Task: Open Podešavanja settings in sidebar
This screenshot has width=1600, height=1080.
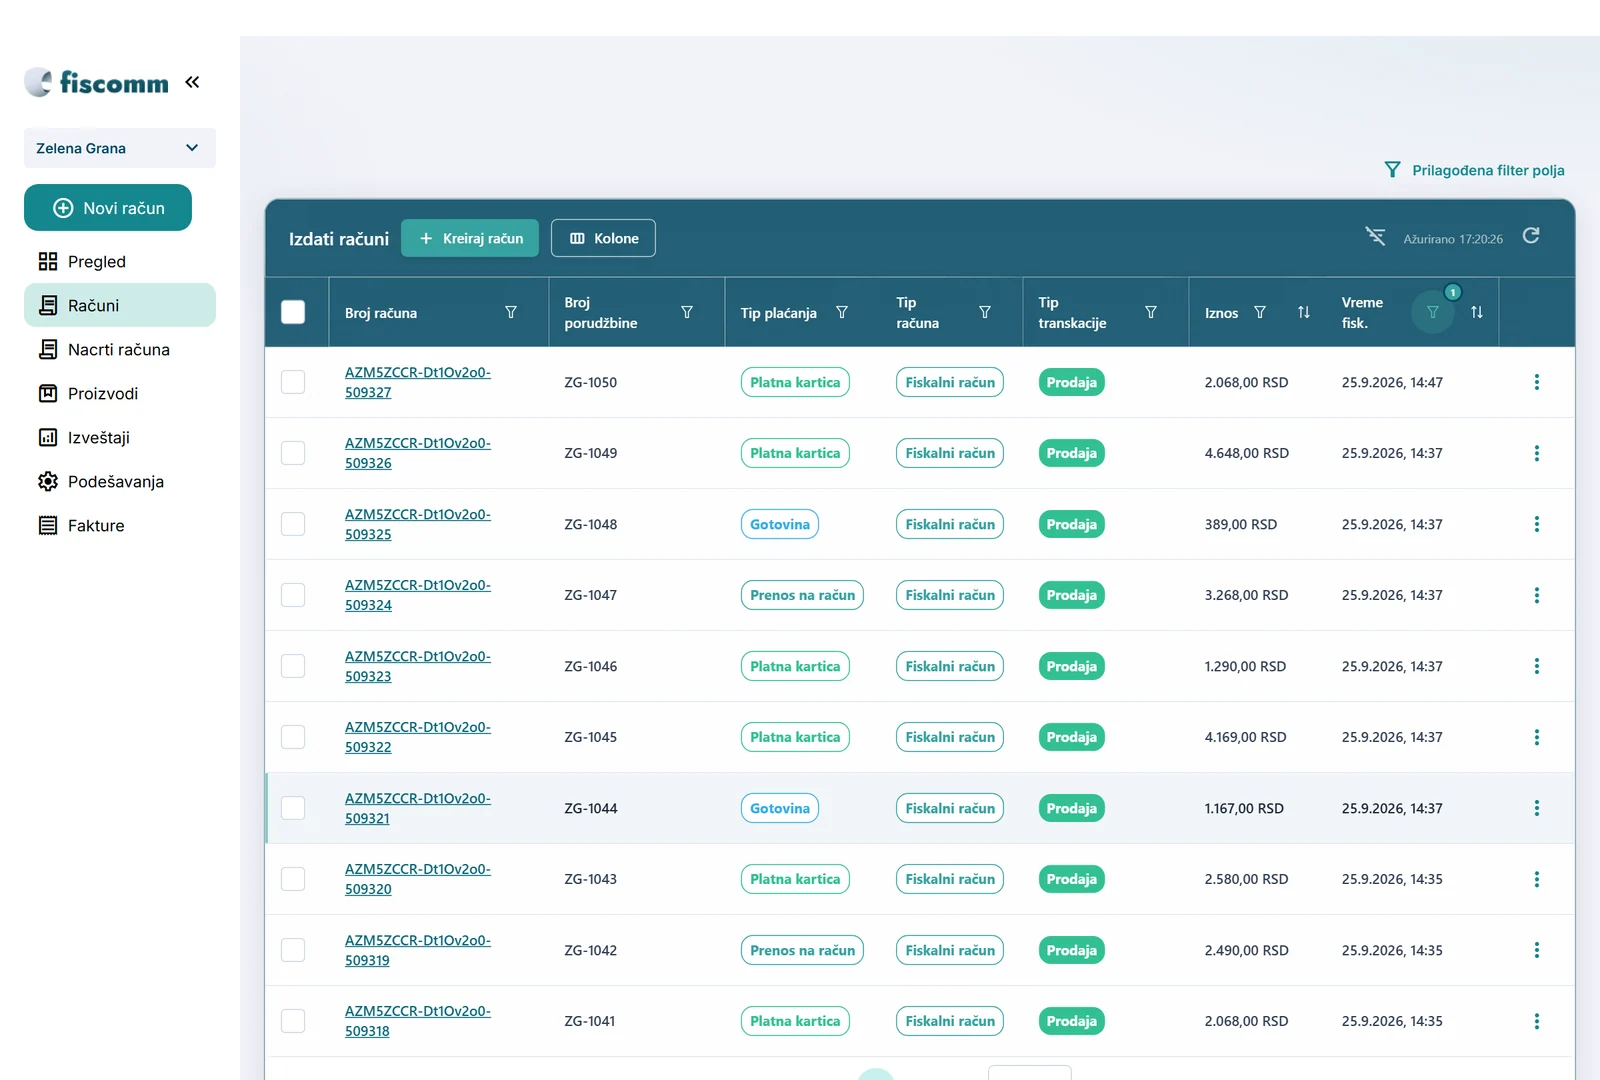Action: coord(120,482)
